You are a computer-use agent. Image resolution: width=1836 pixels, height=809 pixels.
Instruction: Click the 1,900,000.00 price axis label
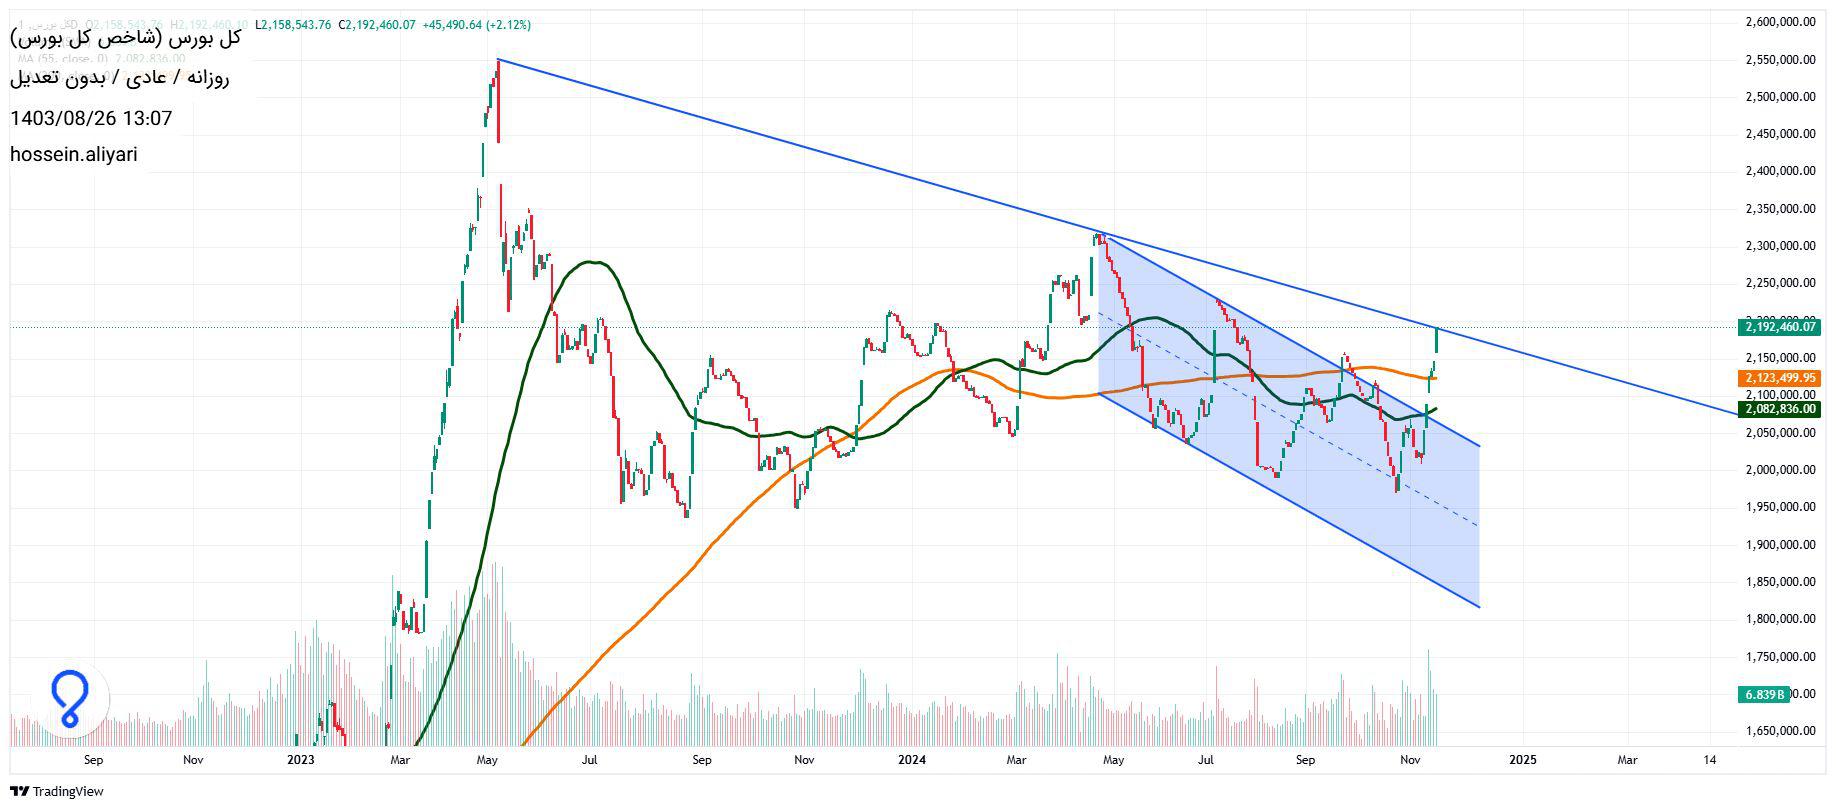click(x=1780, y=545)
